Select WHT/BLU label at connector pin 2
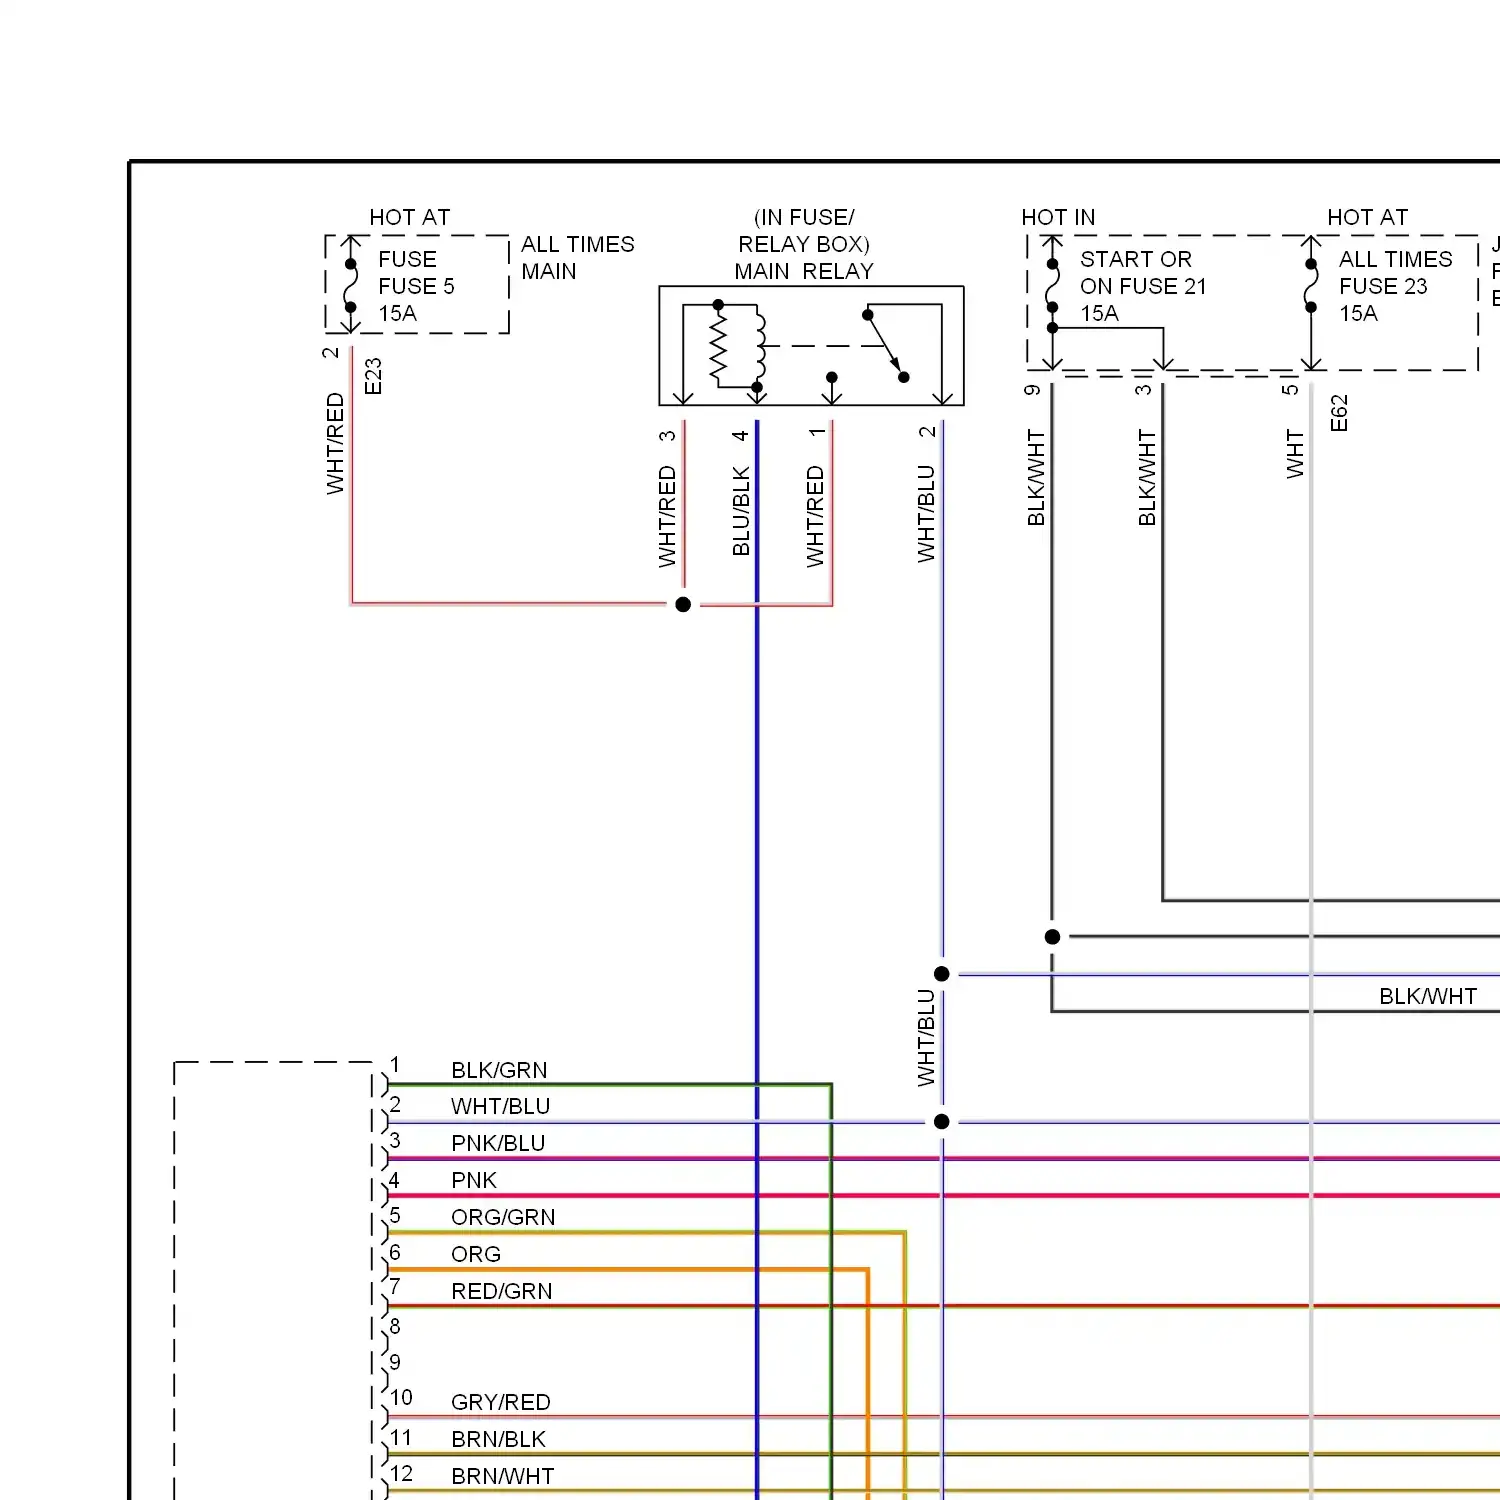 (x=501, y=1106)
